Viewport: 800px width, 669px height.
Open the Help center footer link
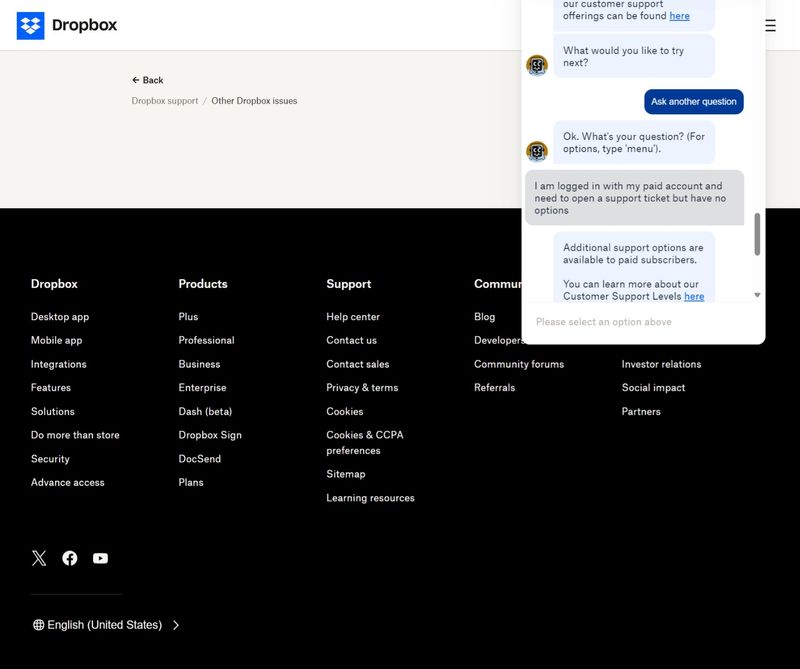353,317
